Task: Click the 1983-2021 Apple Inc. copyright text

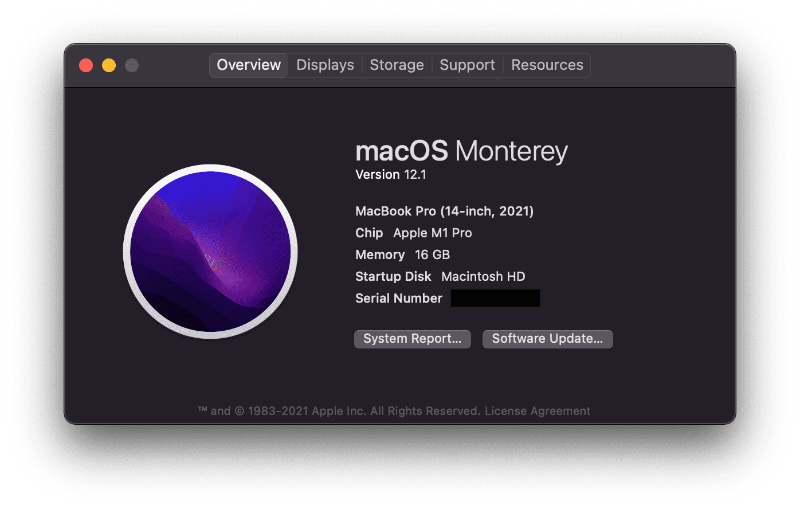Action: pos(340,411)
